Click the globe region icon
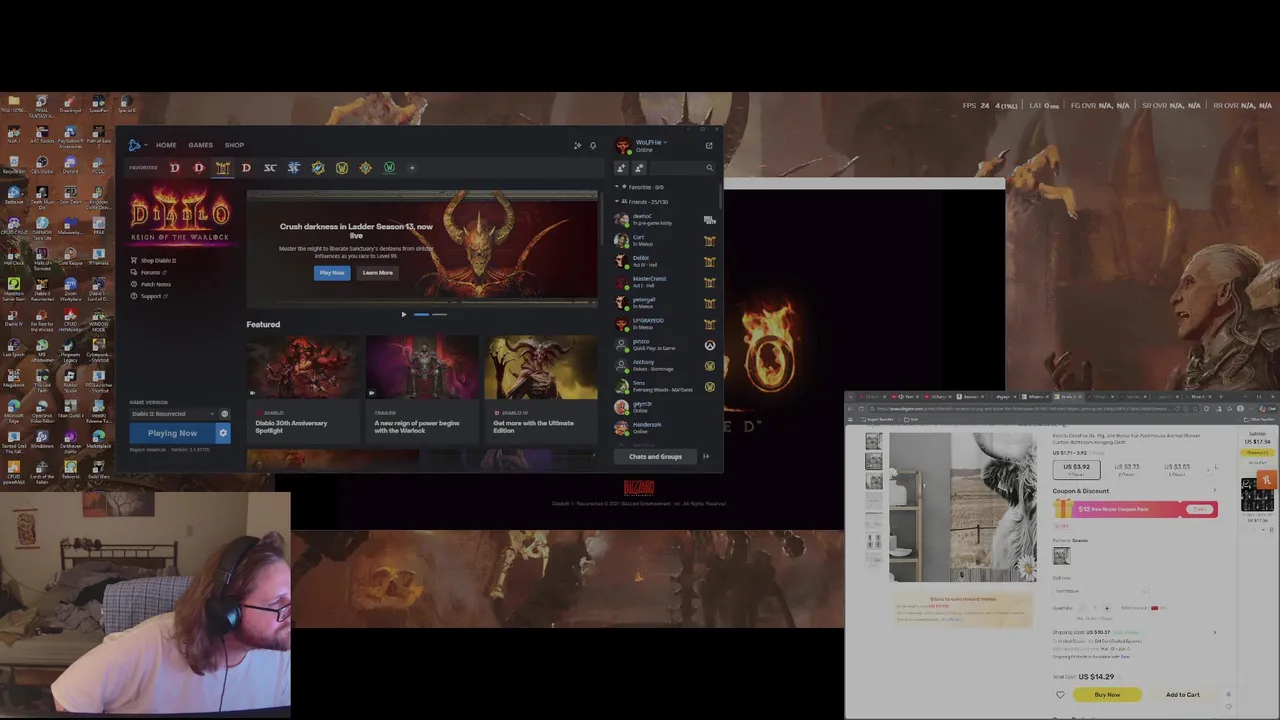The height and width of the screenshot is (720, 1280). [x=224, y=414]
